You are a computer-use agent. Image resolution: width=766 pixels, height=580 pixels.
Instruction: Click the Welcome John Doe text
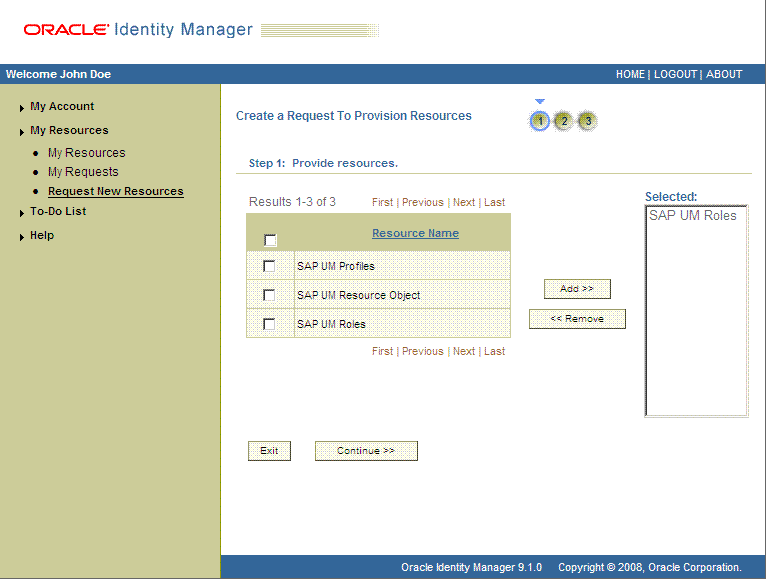(x=58, y=74)
